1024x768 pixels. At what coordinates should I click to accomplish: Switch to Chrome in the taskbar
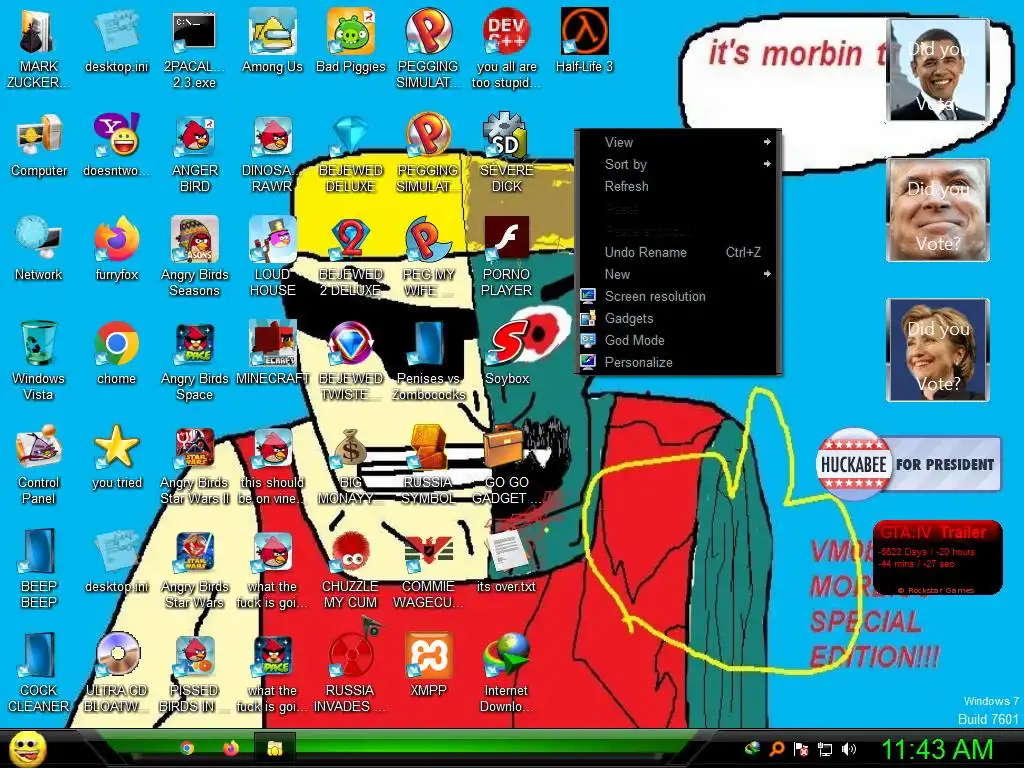point(187,748)
